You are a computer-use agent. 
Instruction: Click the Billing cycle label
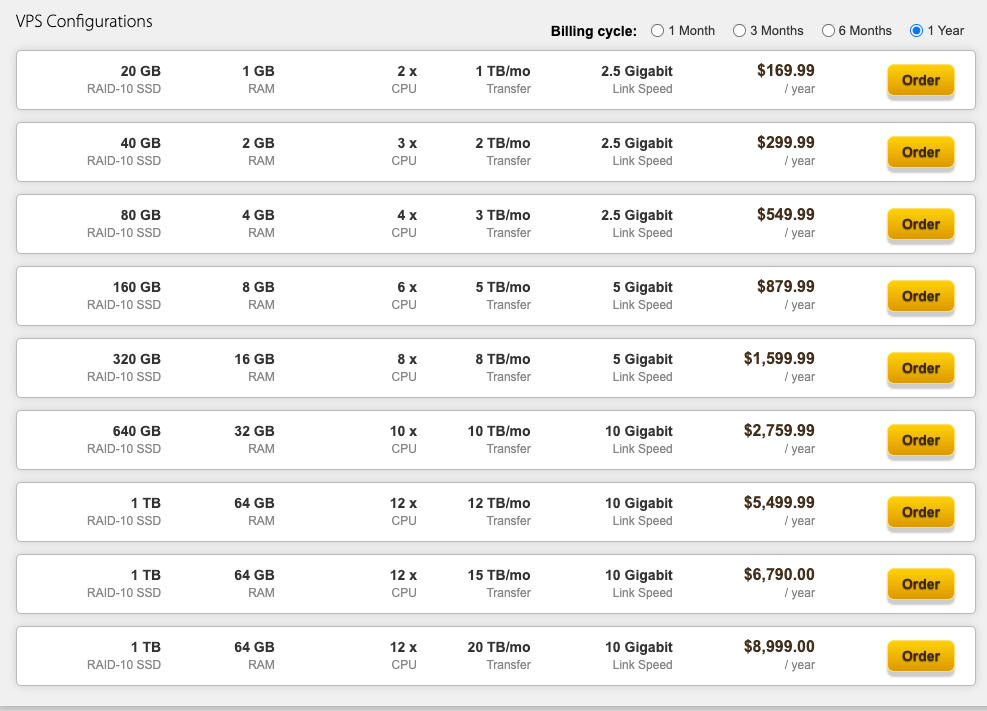594,31
